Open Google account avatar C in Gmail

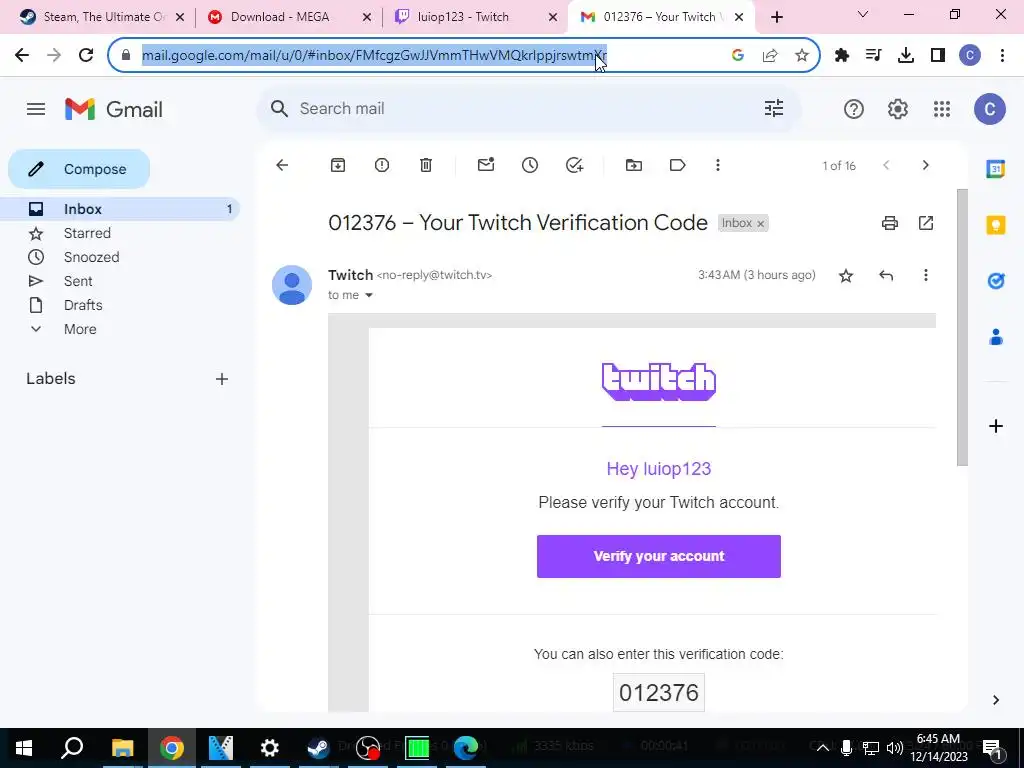click(x=989, y=109)
